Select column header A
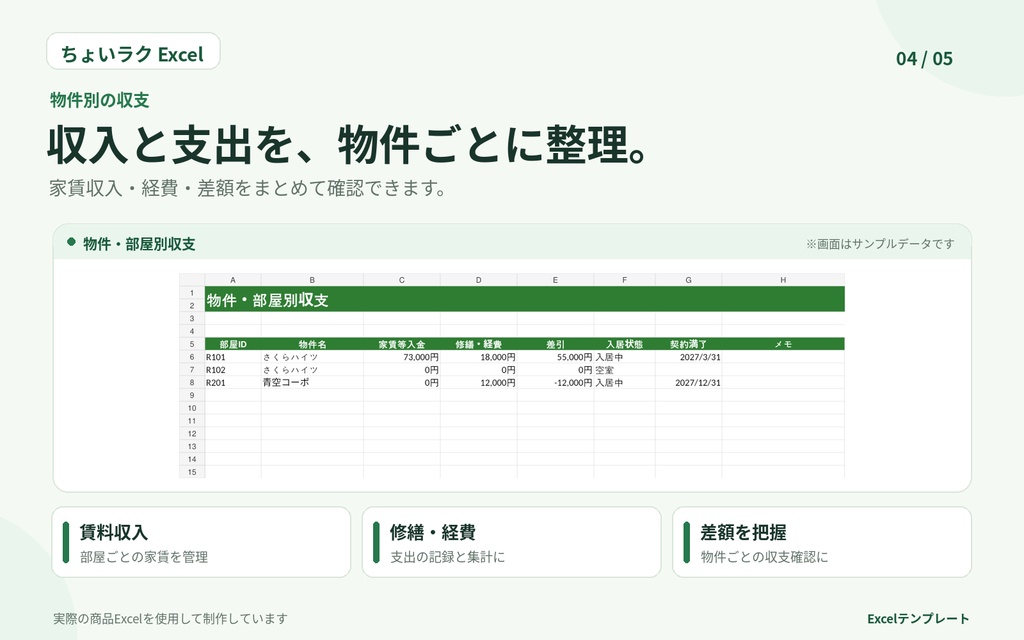The height and width of the screenshot is (640, 1024). pos(232,280)
